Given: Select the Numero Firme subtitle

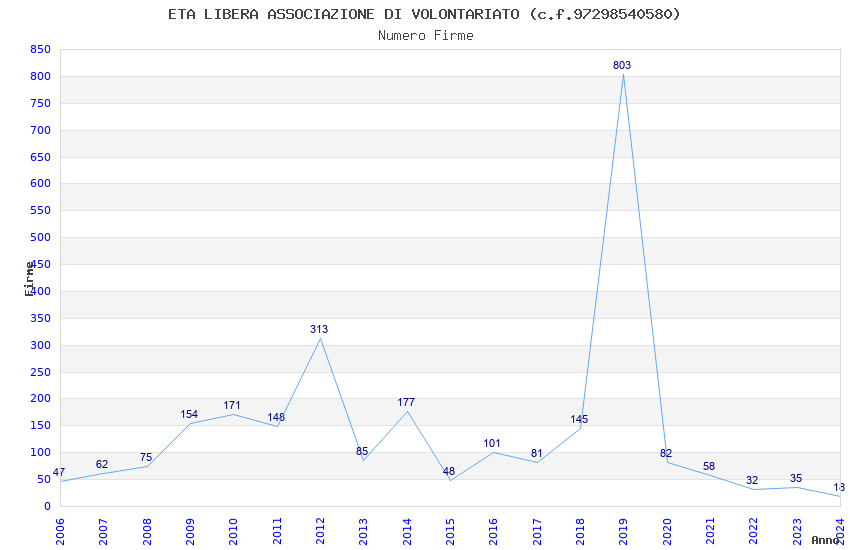Looking at the screenshot, I should tap(426, 36).
